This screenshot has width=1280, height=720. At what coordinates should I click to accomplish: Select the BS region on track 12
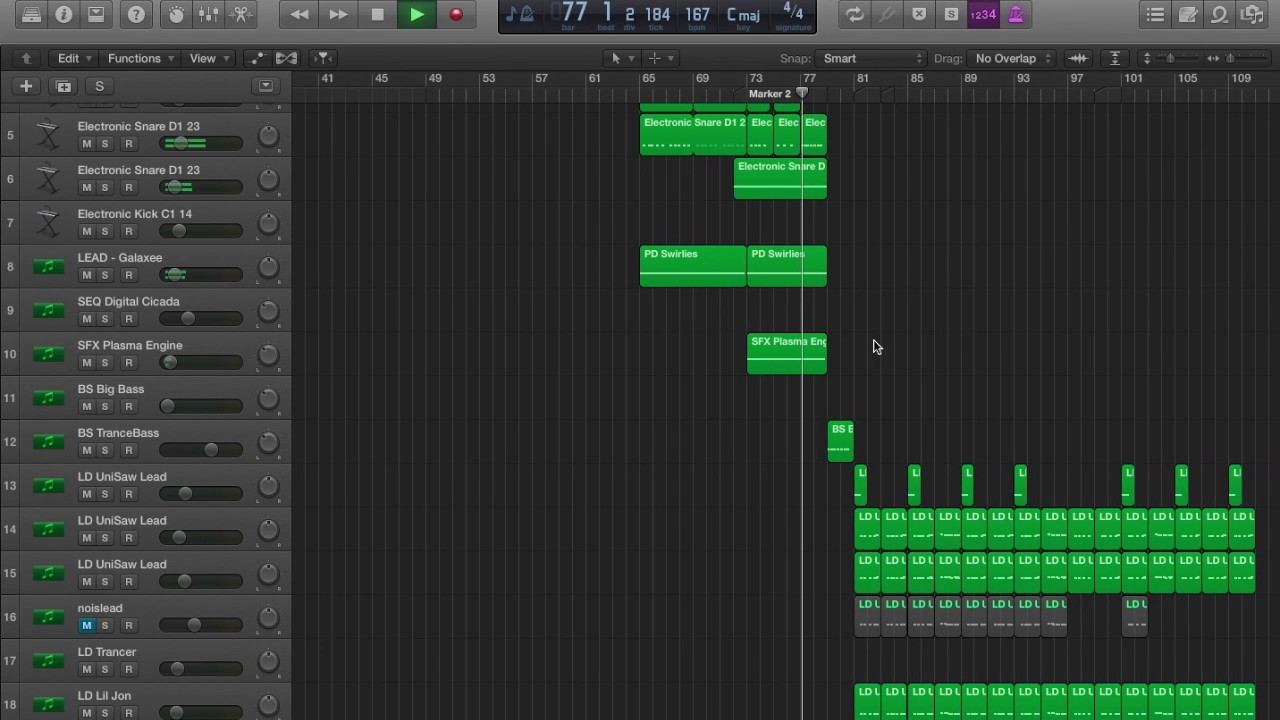[x=841, y=442]
